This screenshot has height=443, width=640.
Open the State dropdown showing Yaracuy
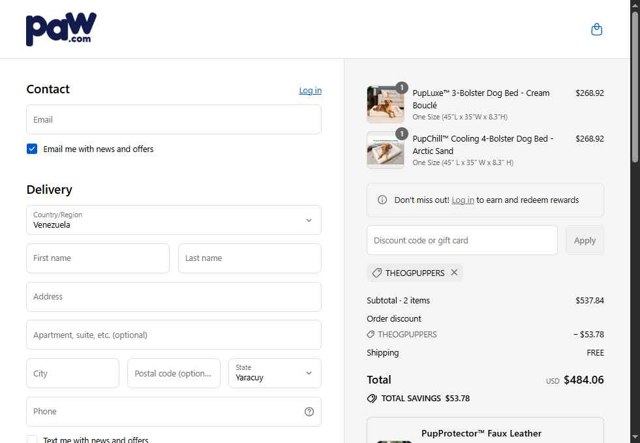click(x=275, y=373)
